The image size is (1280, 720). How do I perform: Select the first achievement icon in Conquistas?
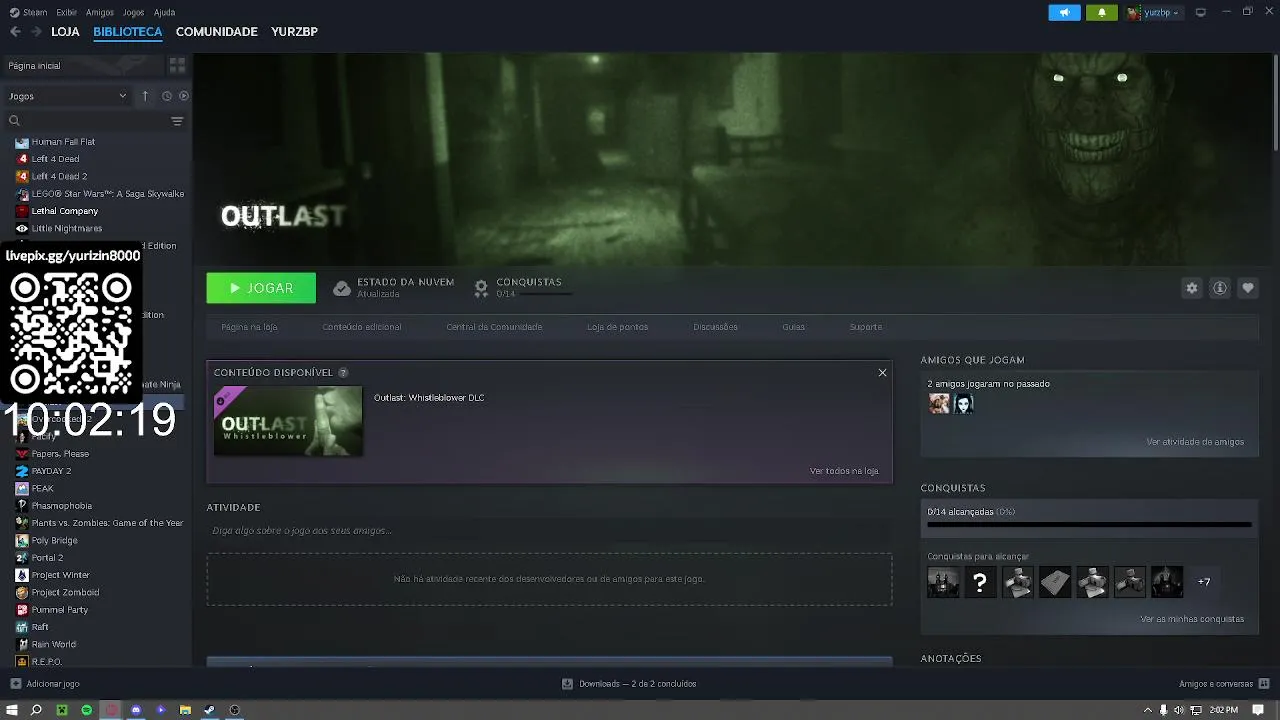943,582
